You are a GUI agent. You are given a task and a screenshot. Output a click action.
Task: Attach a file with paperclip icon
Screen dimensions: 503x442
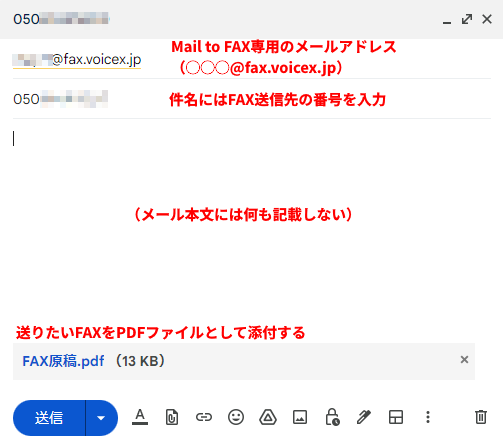click(172, 417)
